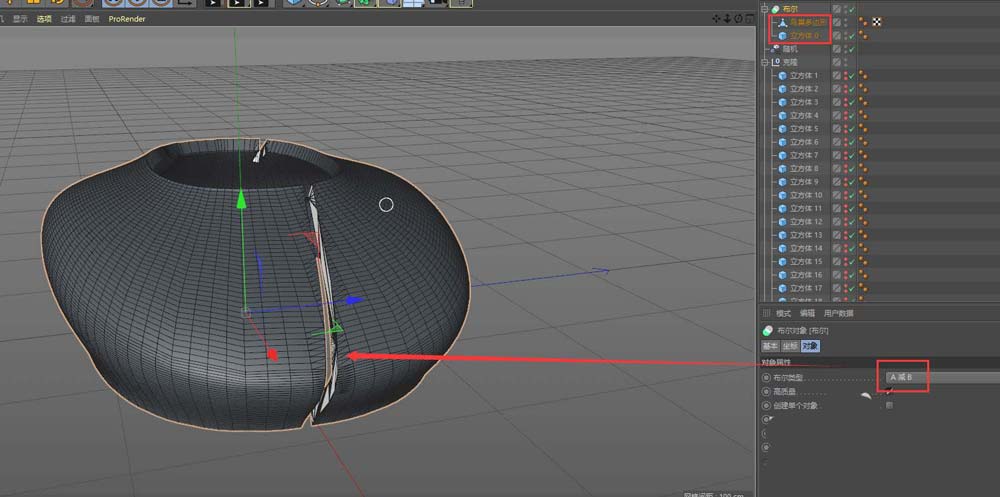This screenshot has width=1000, height=497.
Task: Open the 模式 attribute manager menu
Action: [x=783, y=313]
